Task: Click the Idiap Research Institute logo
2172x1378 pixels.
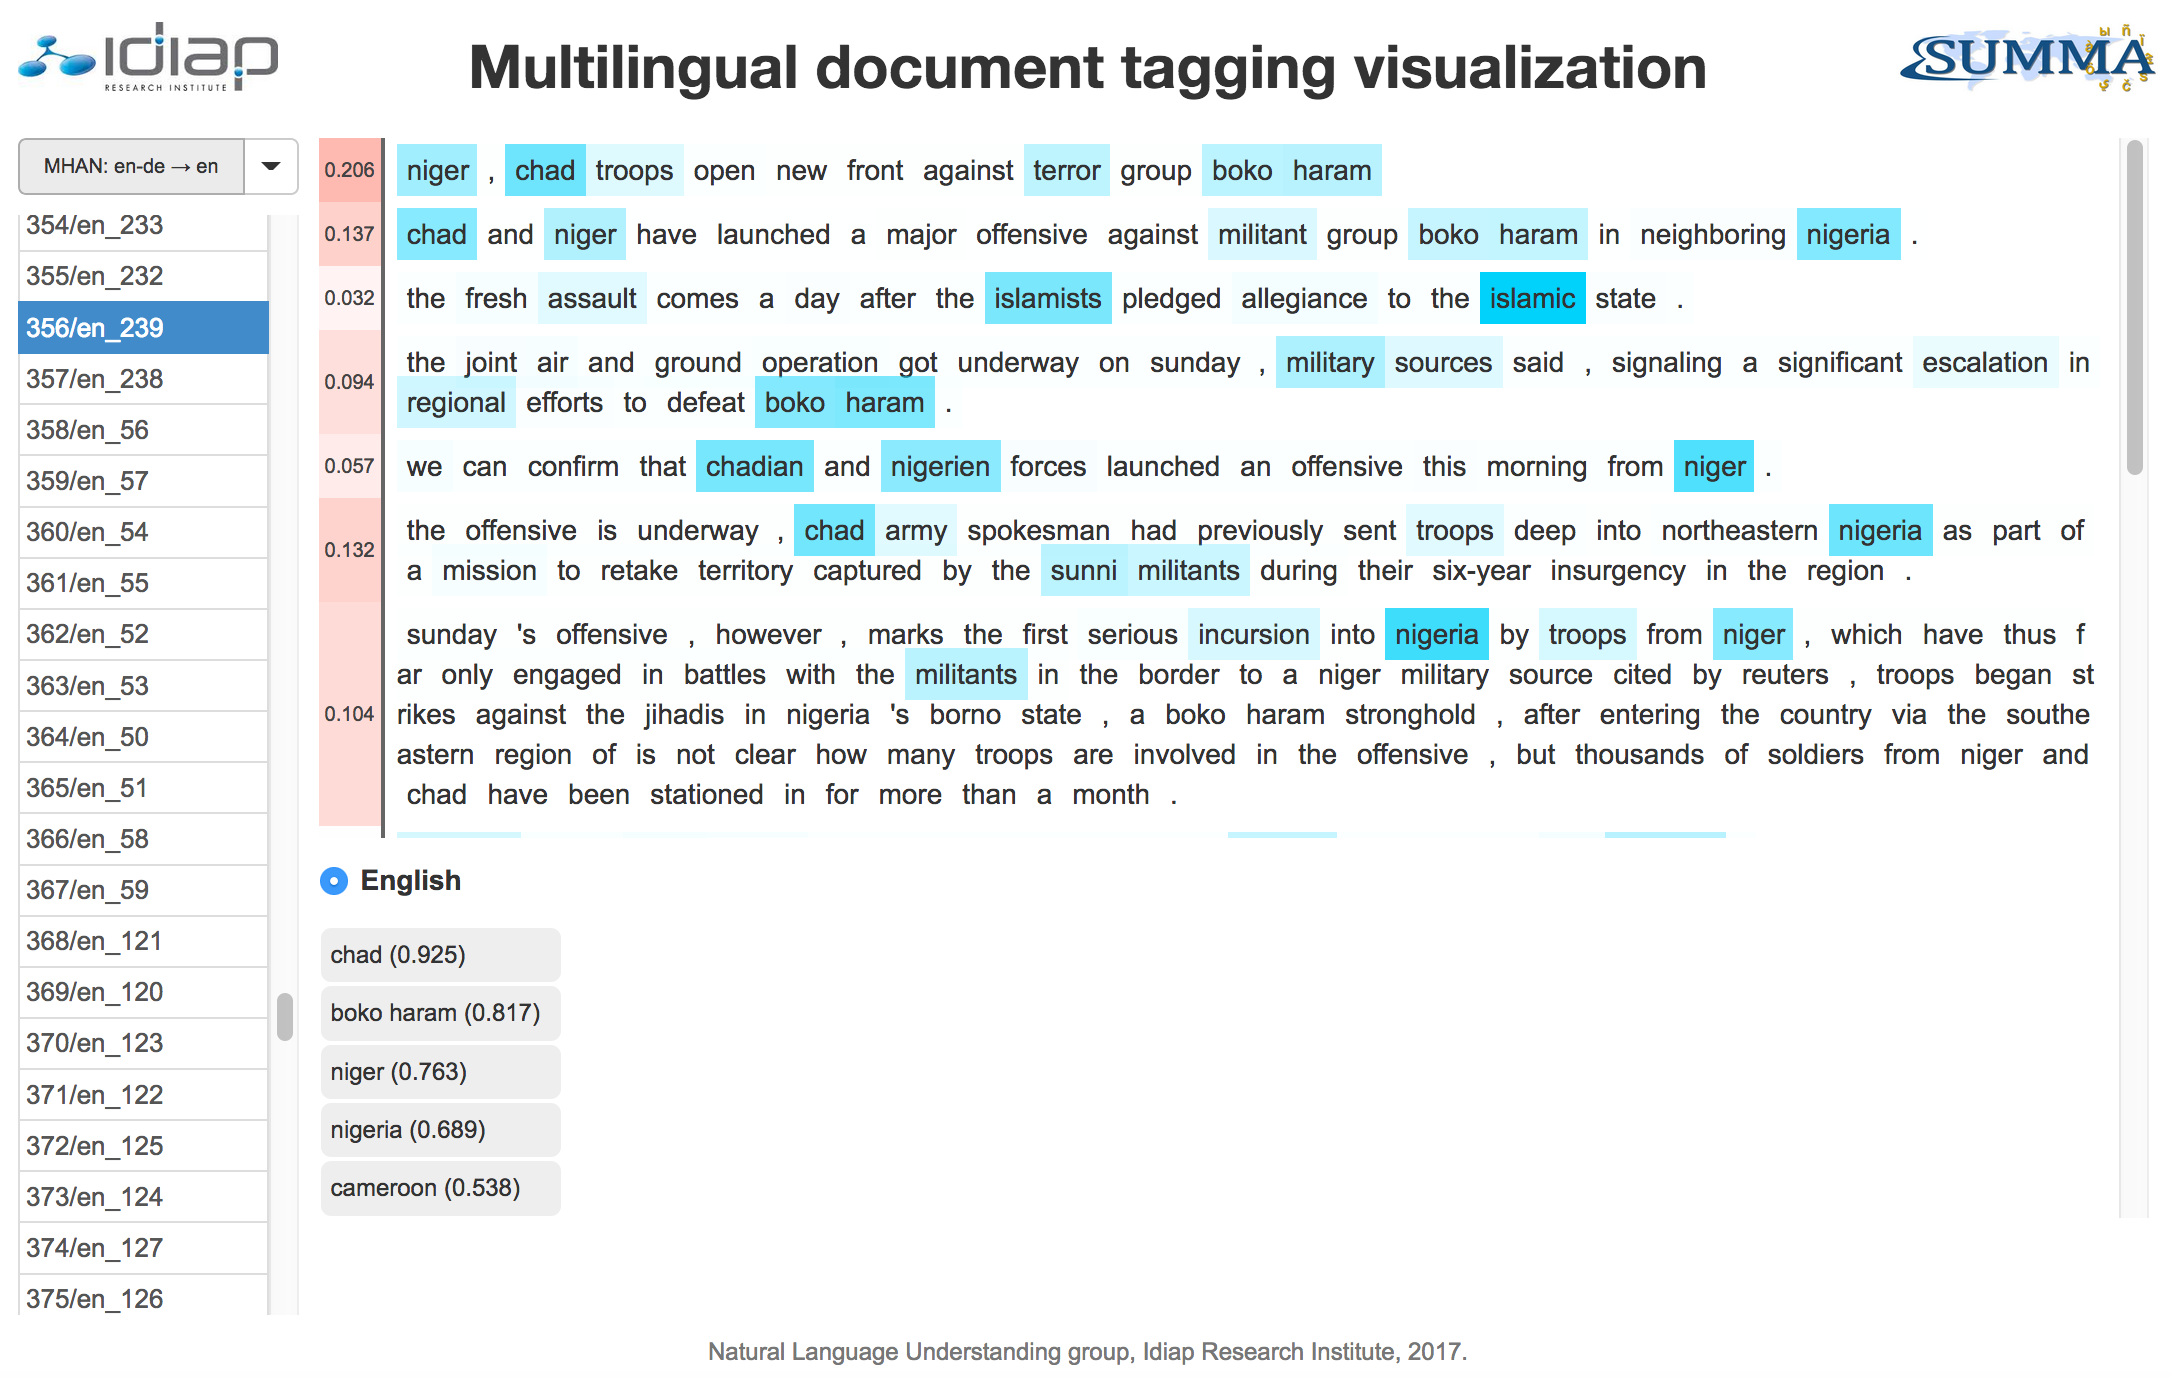Action: [x=150, y=63]
